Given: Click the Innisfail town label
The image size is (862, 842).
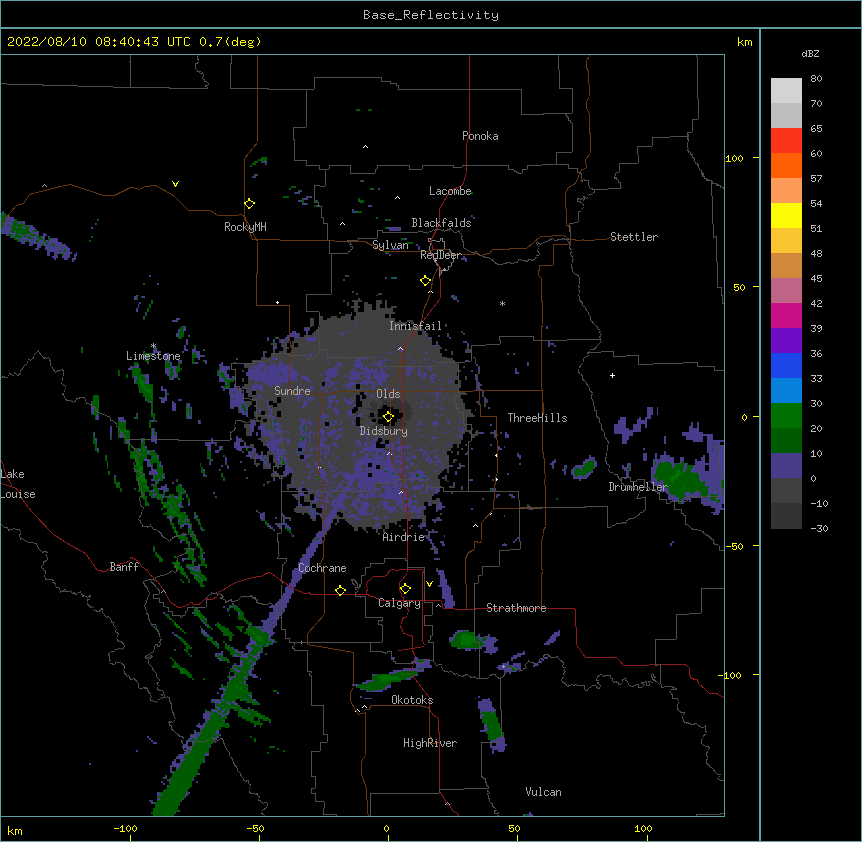Looking at the screenshot, I should coord(415,326).
